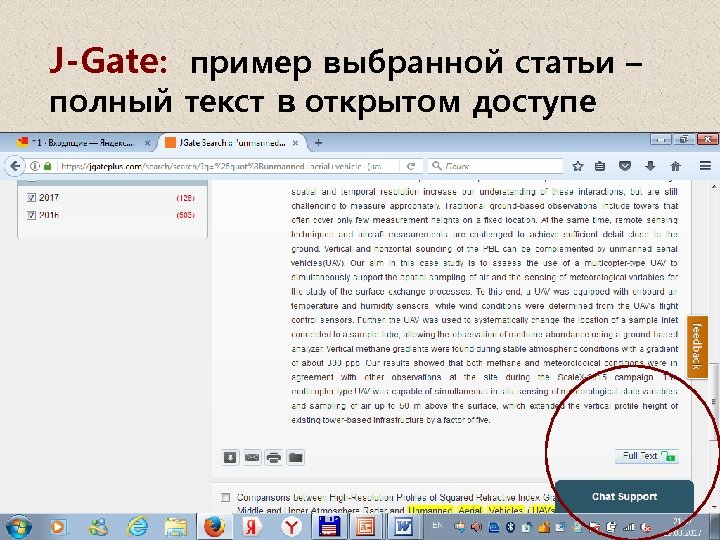720x540 pixels.
Task: Launch Windows Media Player from taskbar
Action: click(x=58, y=527)
